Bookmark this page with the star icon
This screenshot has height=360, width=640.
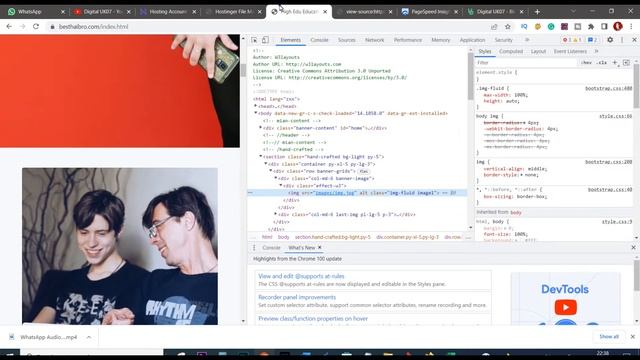pyautogui.click(x=508, y=27)
